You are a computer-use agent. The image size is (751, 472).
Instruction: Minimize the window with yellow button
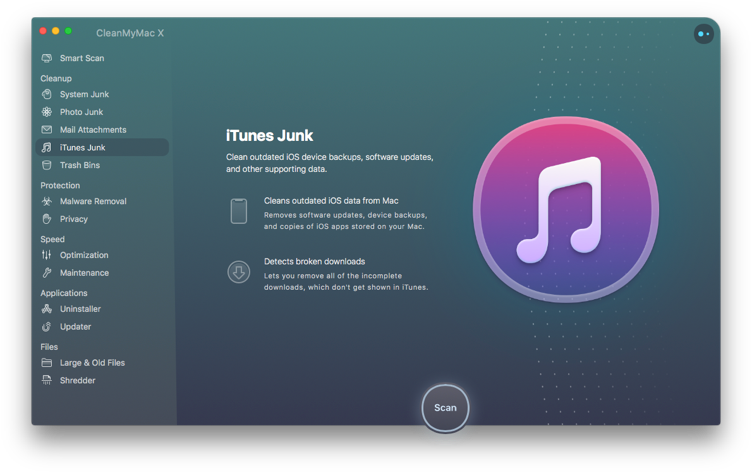point(56,31)
